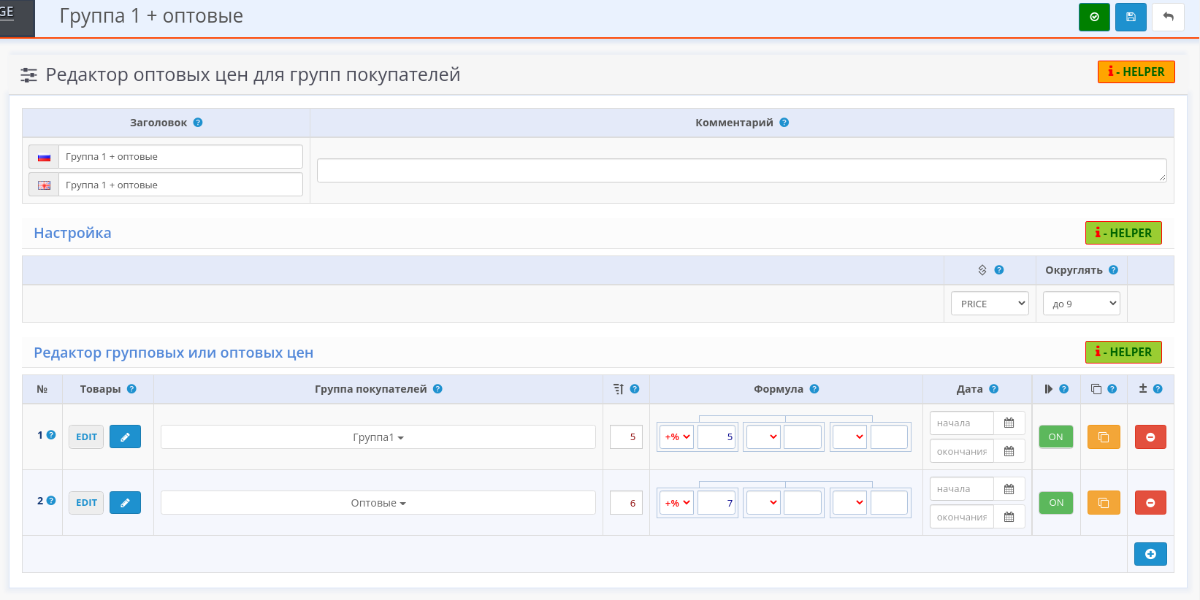Expand the Группа1 buyer group dropdown

tap(378, 437)
